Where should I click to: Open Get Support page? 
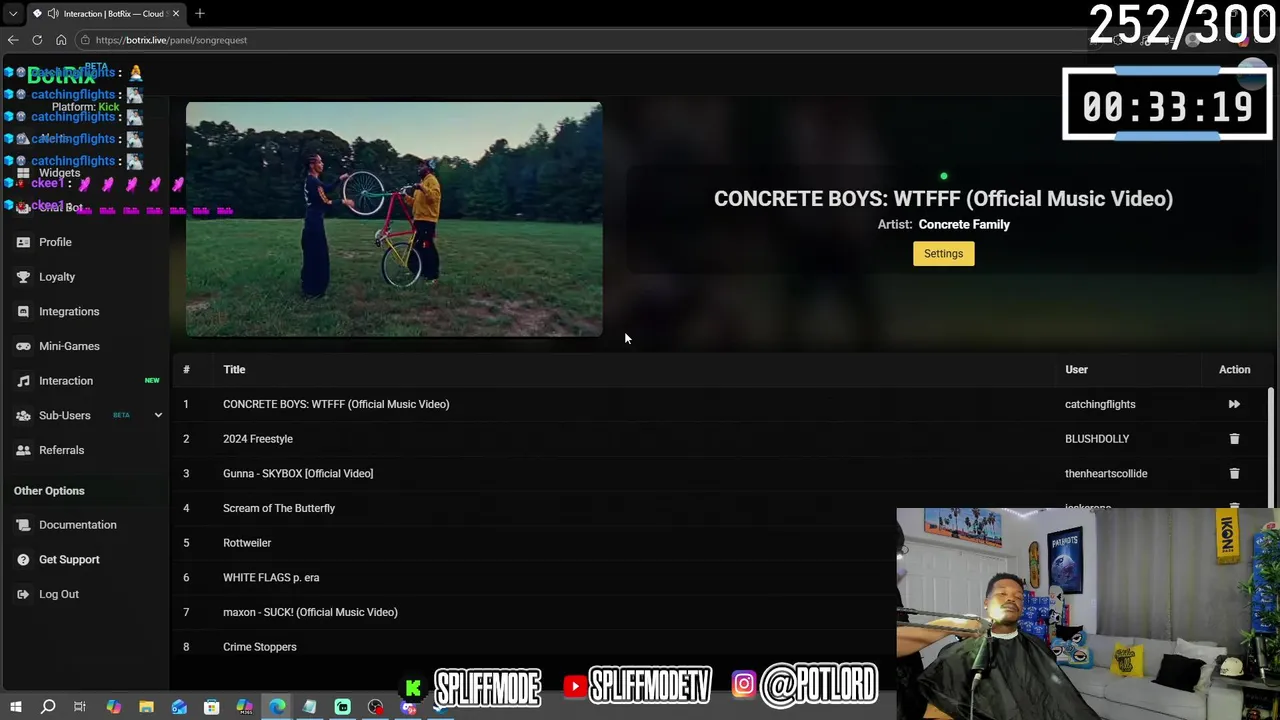click(x=69, y=560)
